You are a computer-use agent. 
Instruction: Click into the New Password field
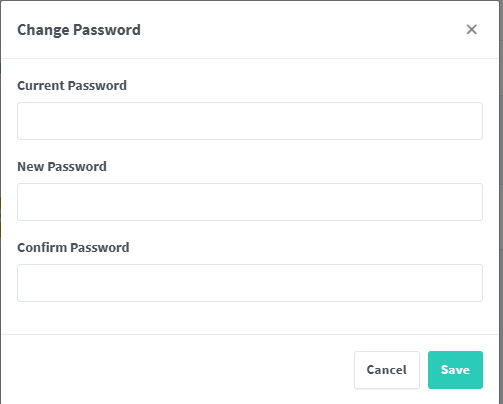click(250, 202)
